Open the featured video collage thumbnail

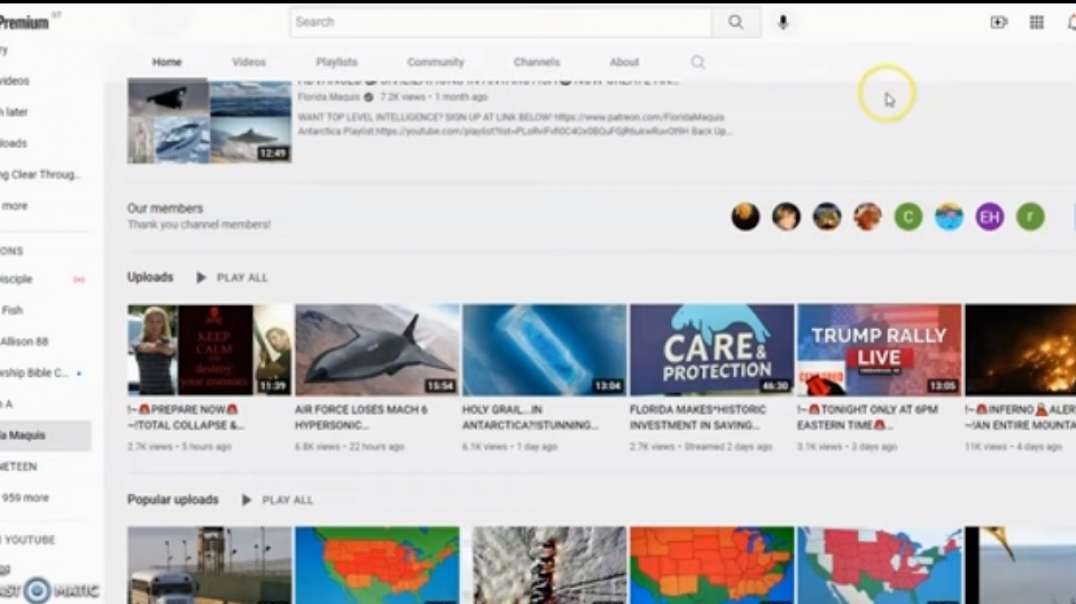[x=209, y=121]
